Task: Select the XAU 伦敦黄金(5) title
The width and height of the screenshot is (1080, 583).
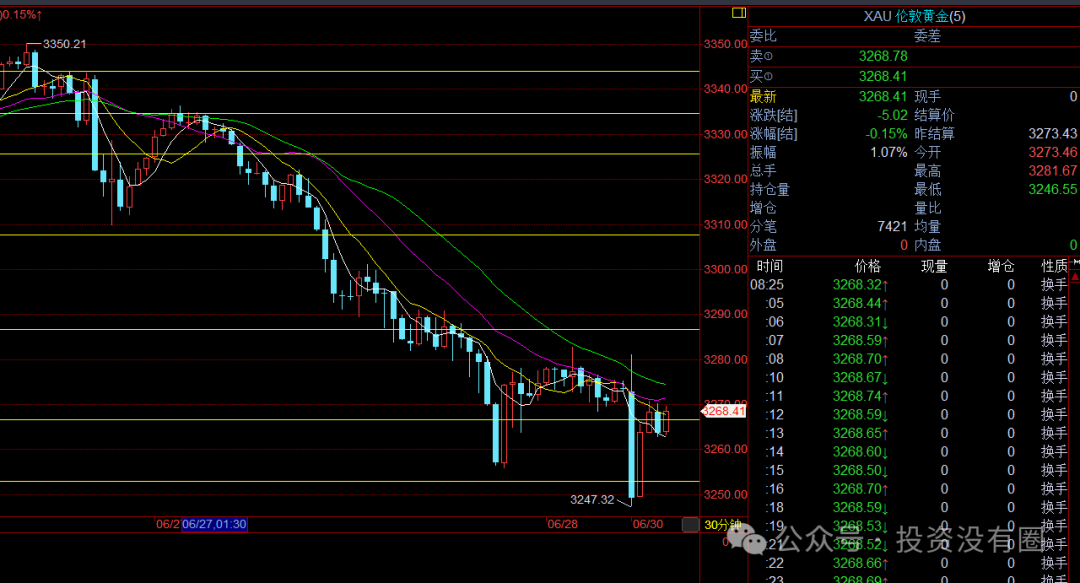Action: click(x=915, y=16)
